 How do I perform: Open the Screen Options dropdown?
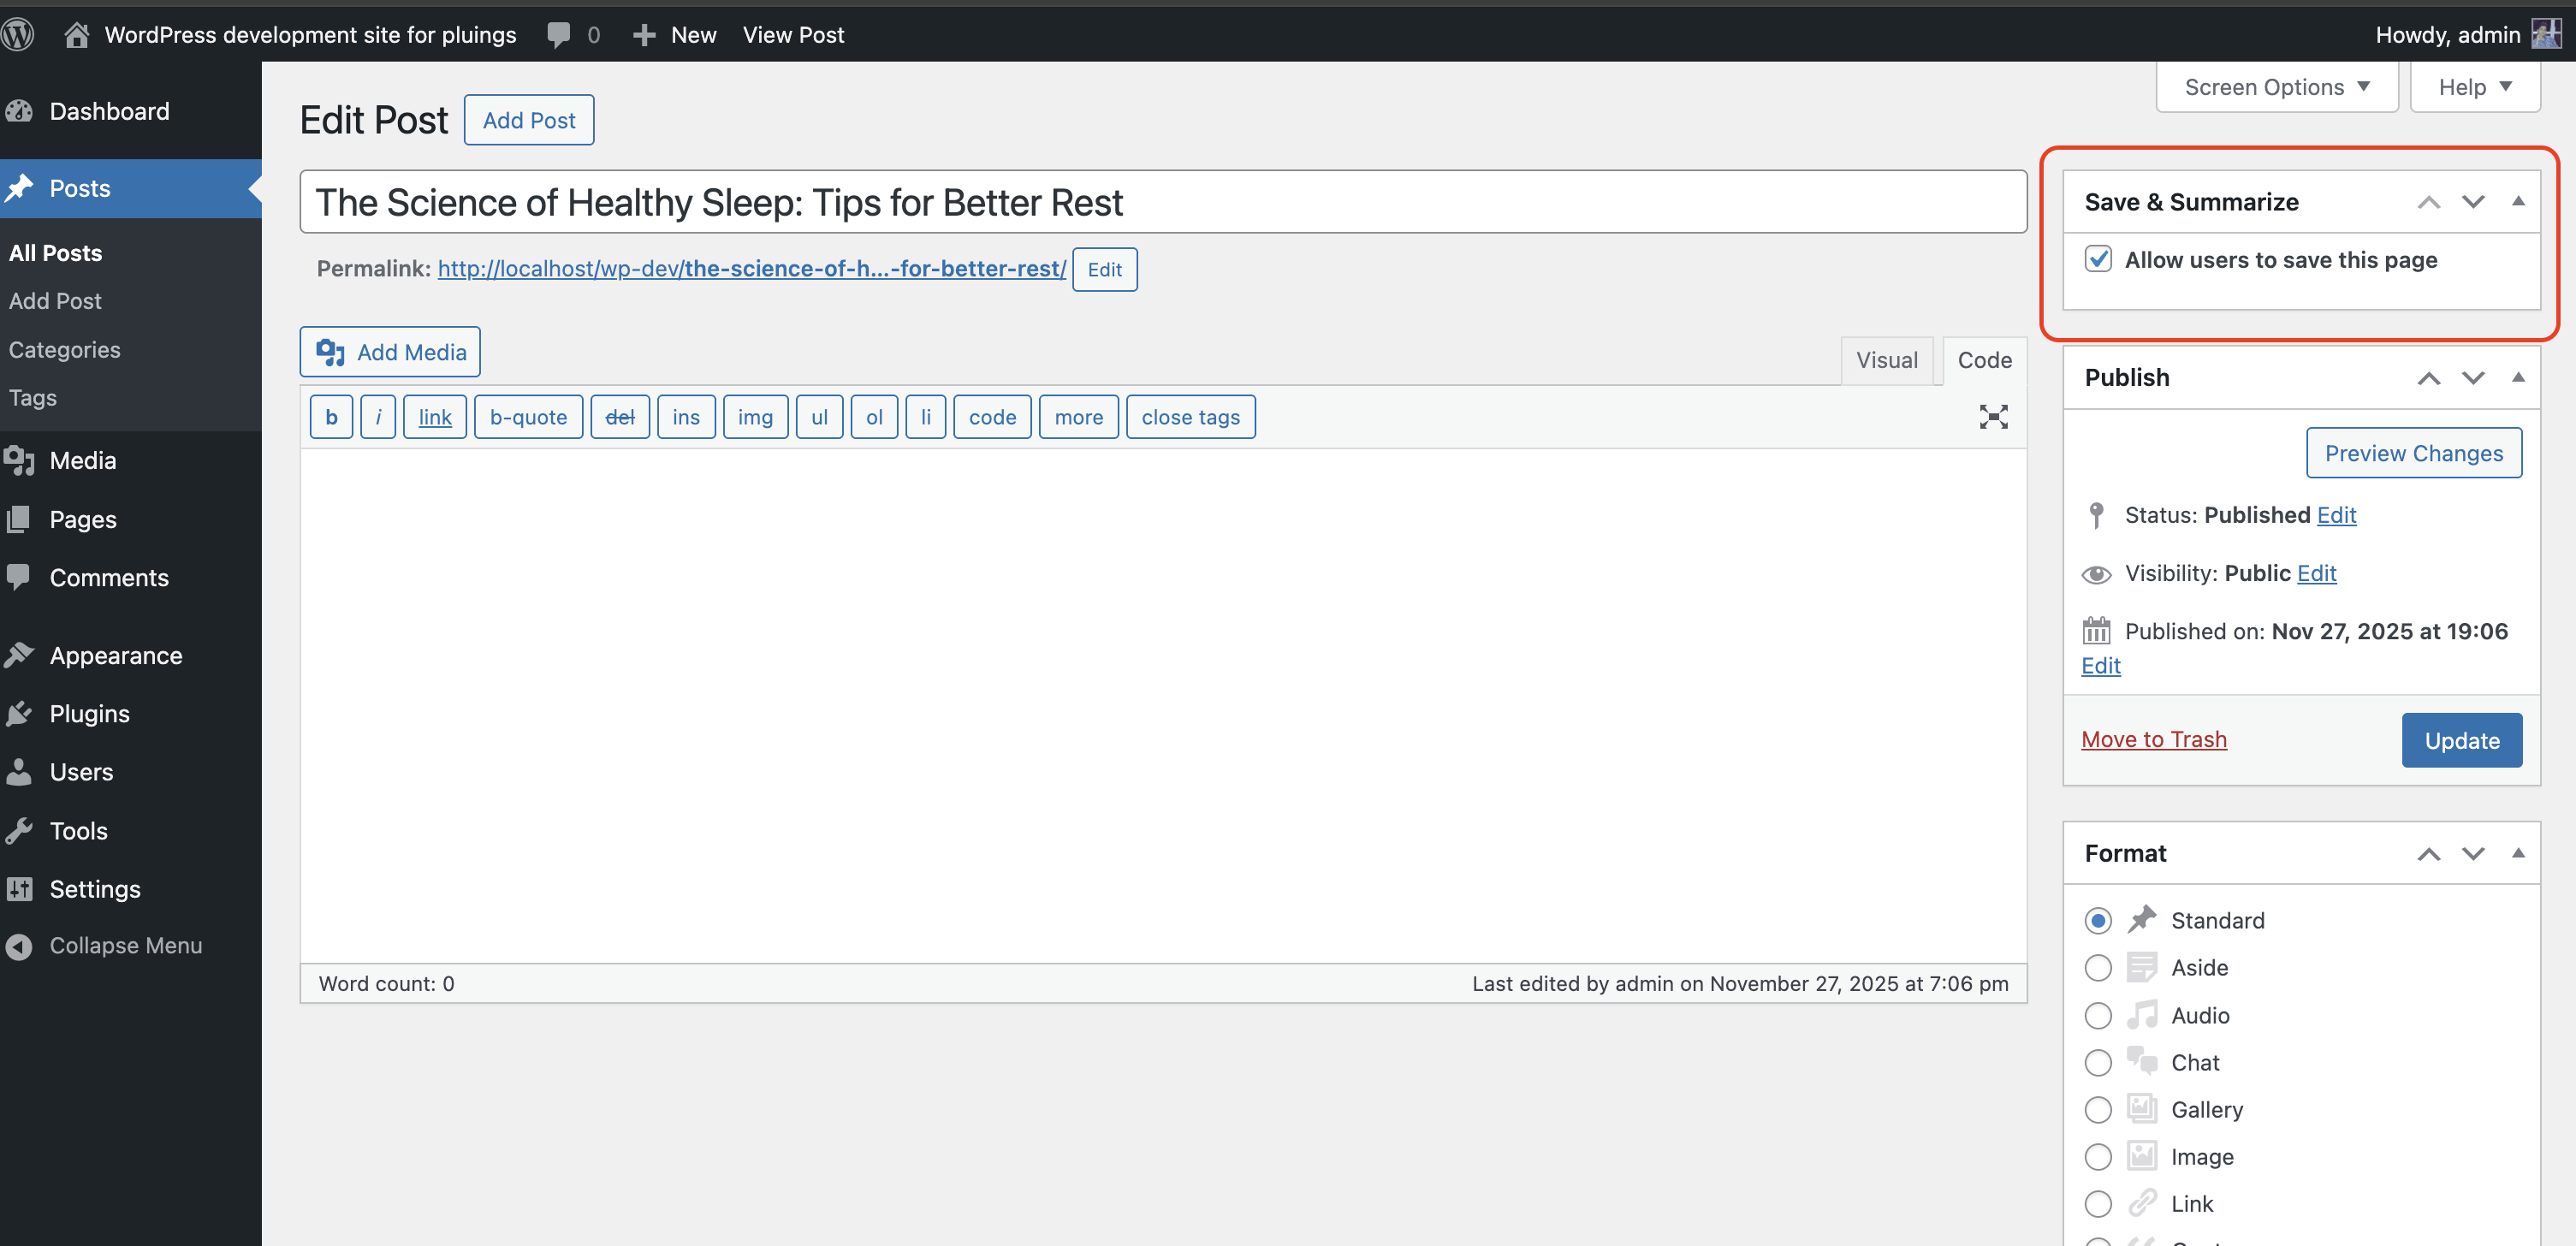pos(2276,86)
